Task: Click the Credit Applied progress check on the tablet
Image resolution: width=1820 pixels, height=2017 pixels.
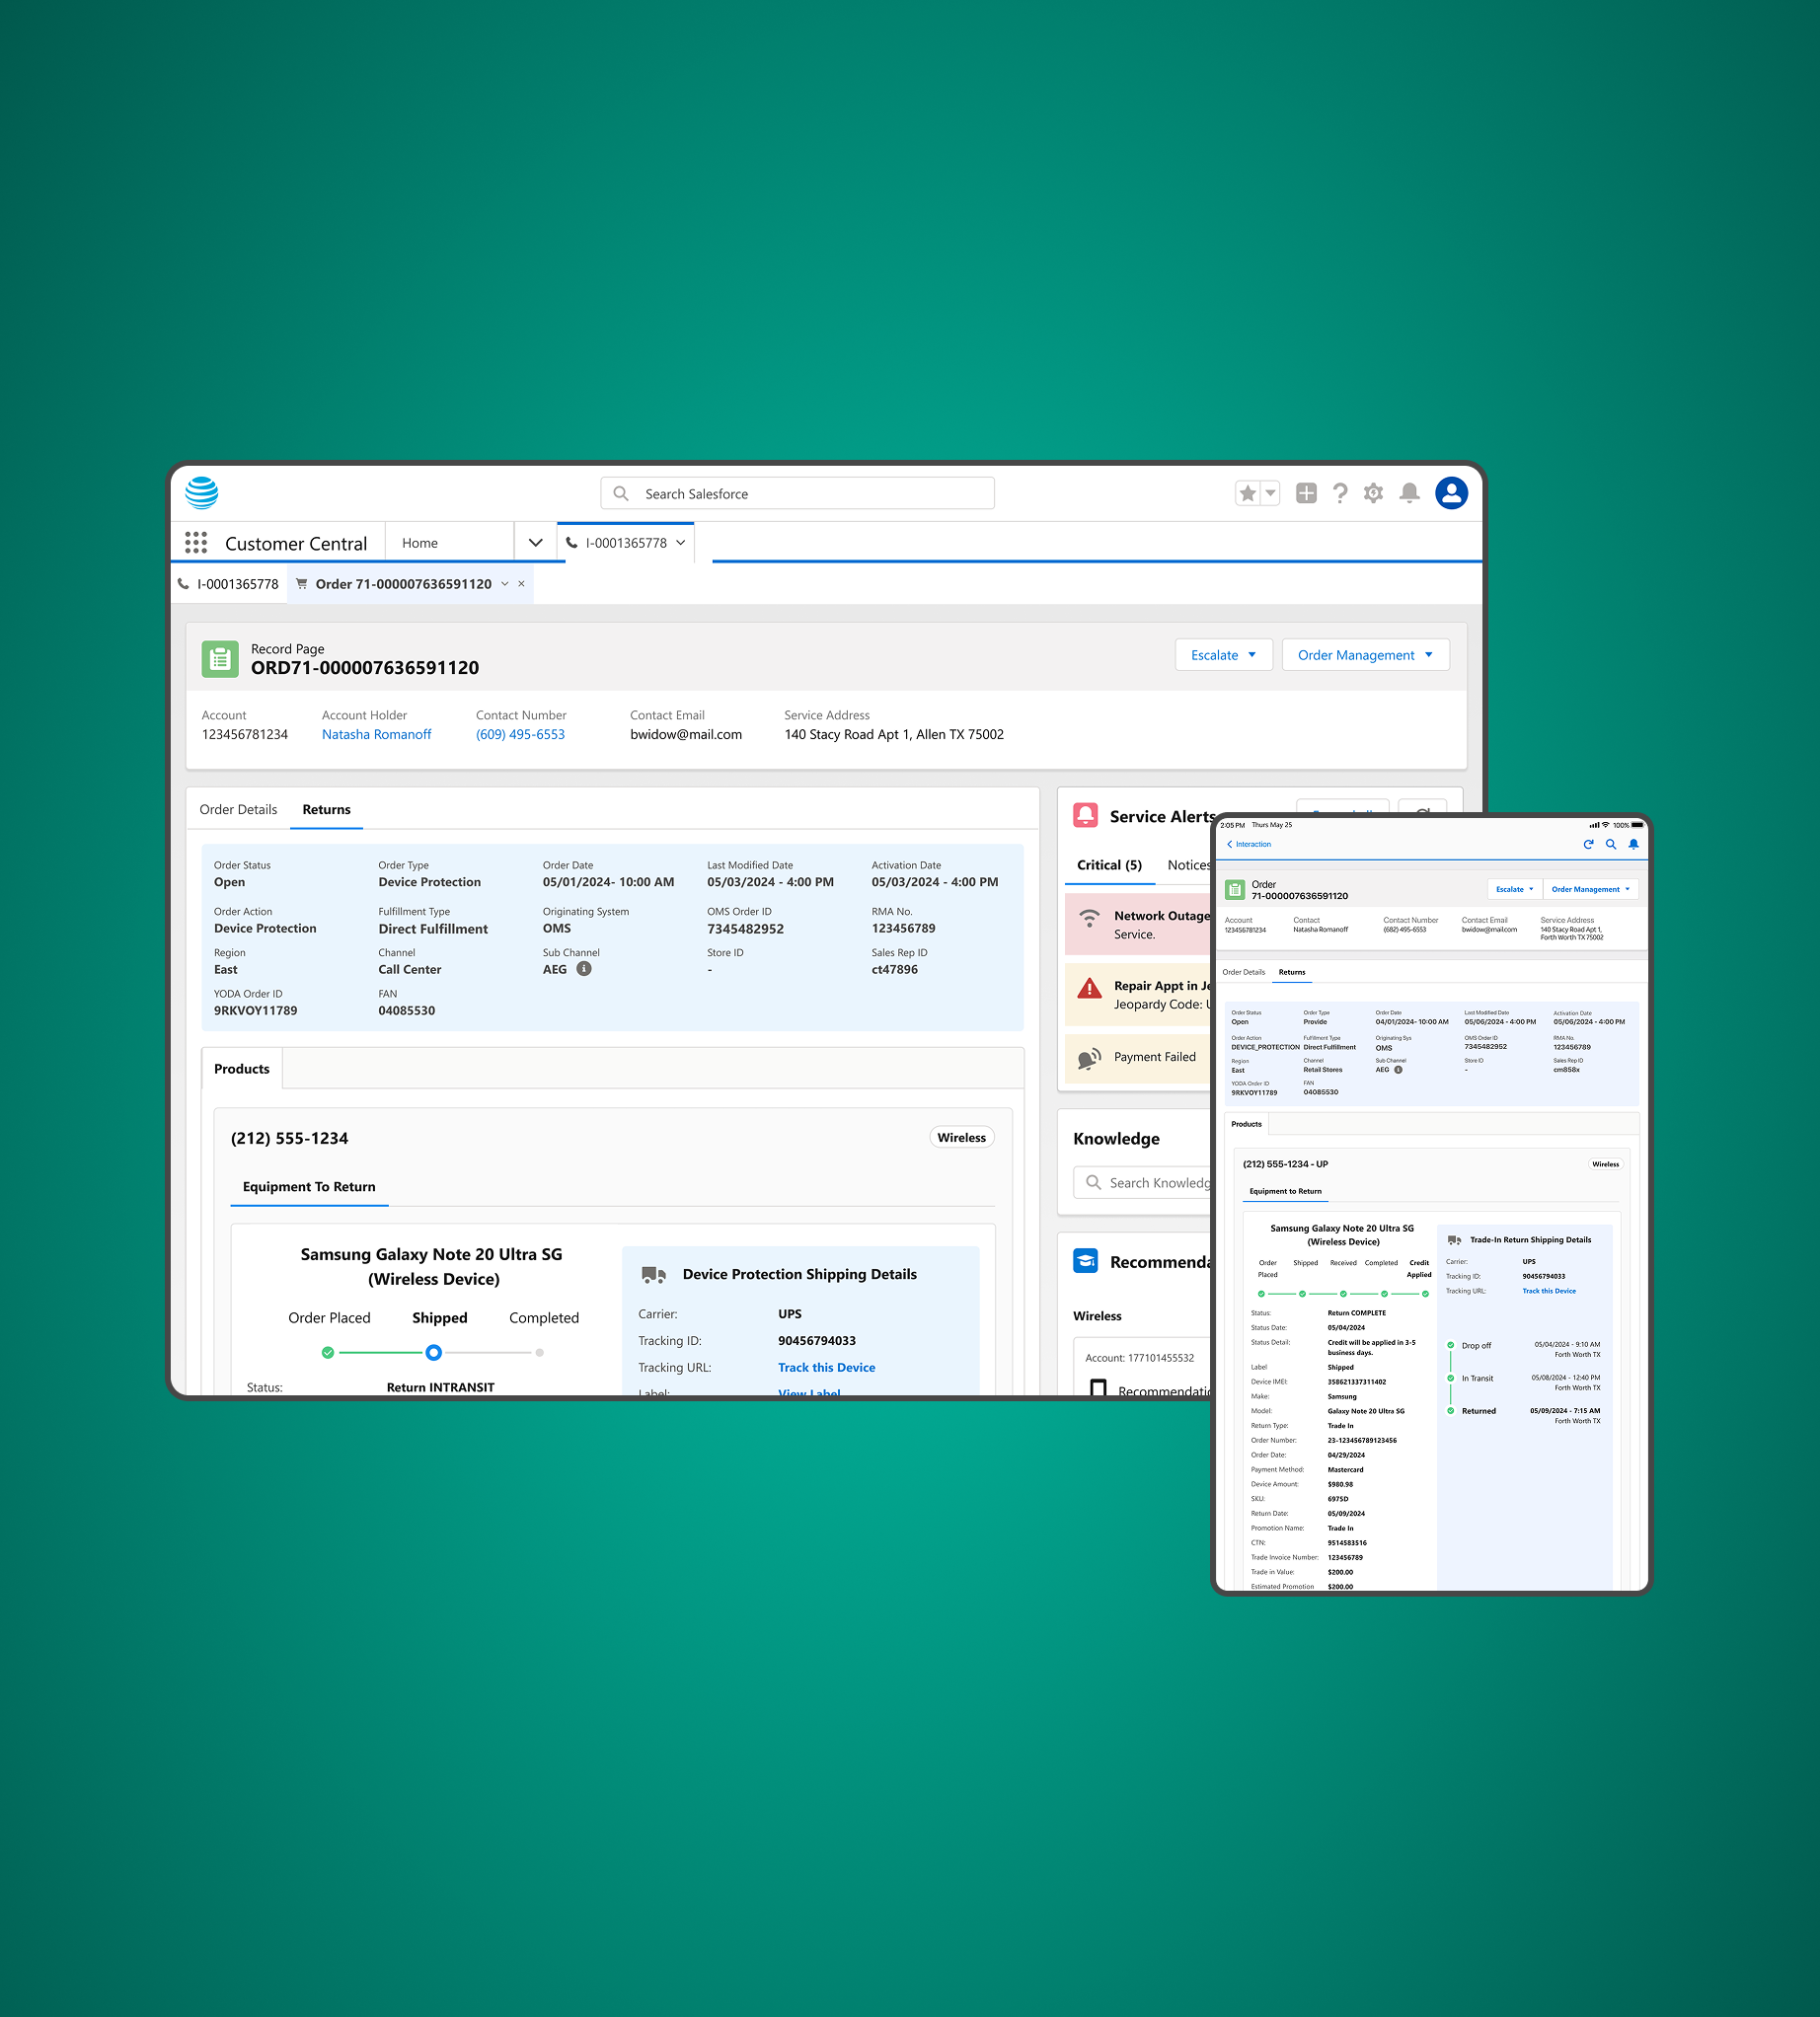Action: pos(1425,1294)
